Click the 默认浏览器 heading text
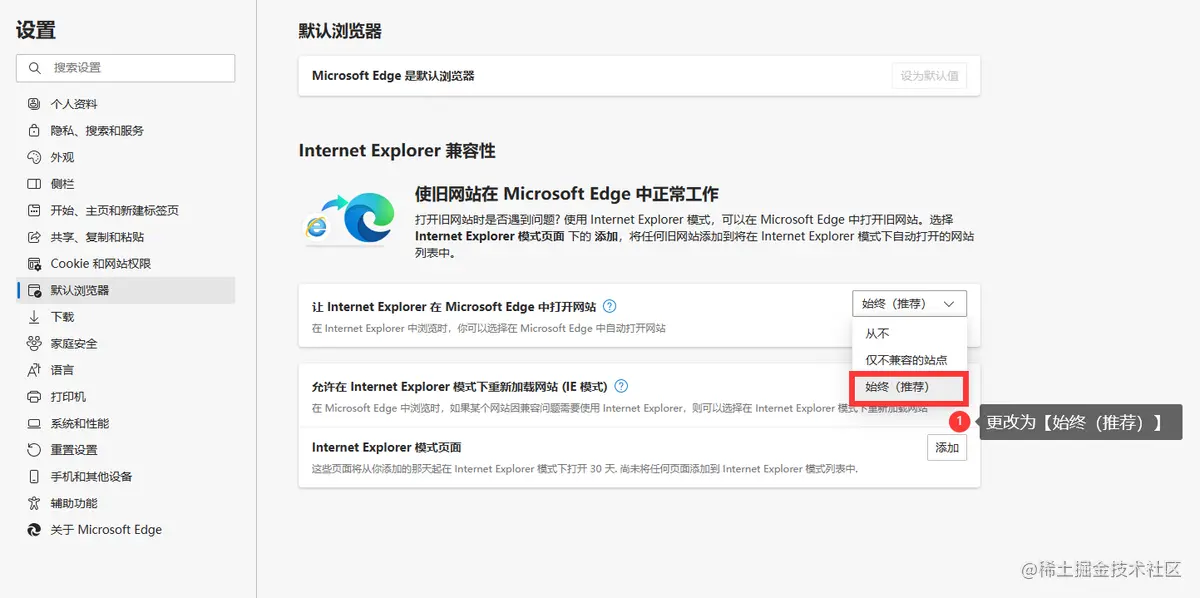1200x598 pixels. [x=340, y=31]
